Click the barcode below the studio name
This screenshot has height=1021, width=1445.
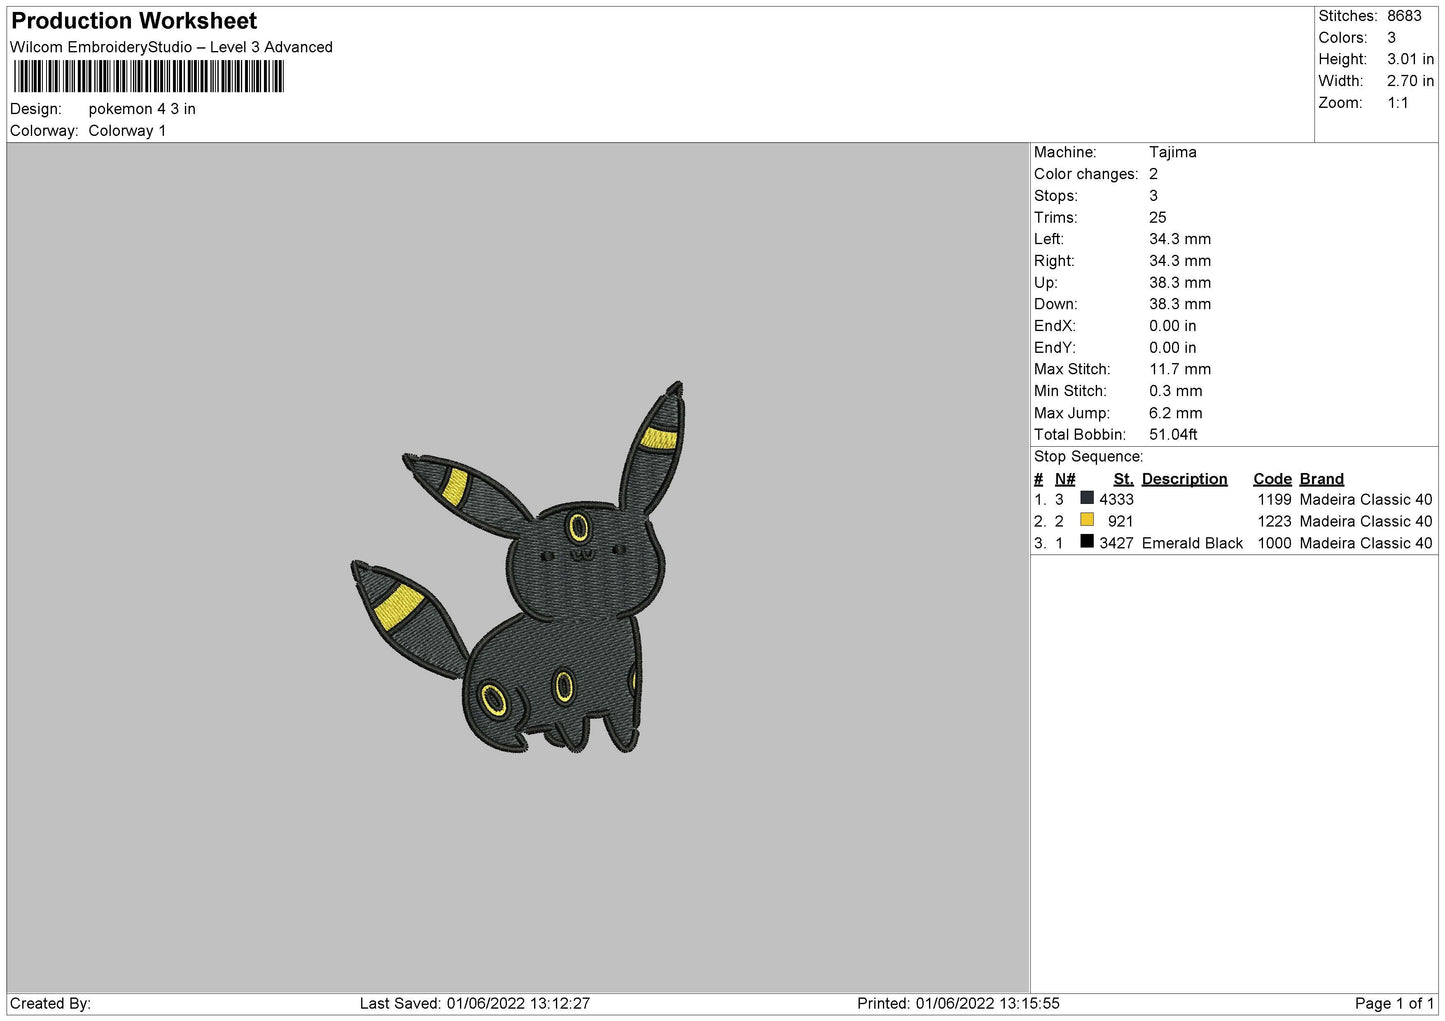click(149, 77)
